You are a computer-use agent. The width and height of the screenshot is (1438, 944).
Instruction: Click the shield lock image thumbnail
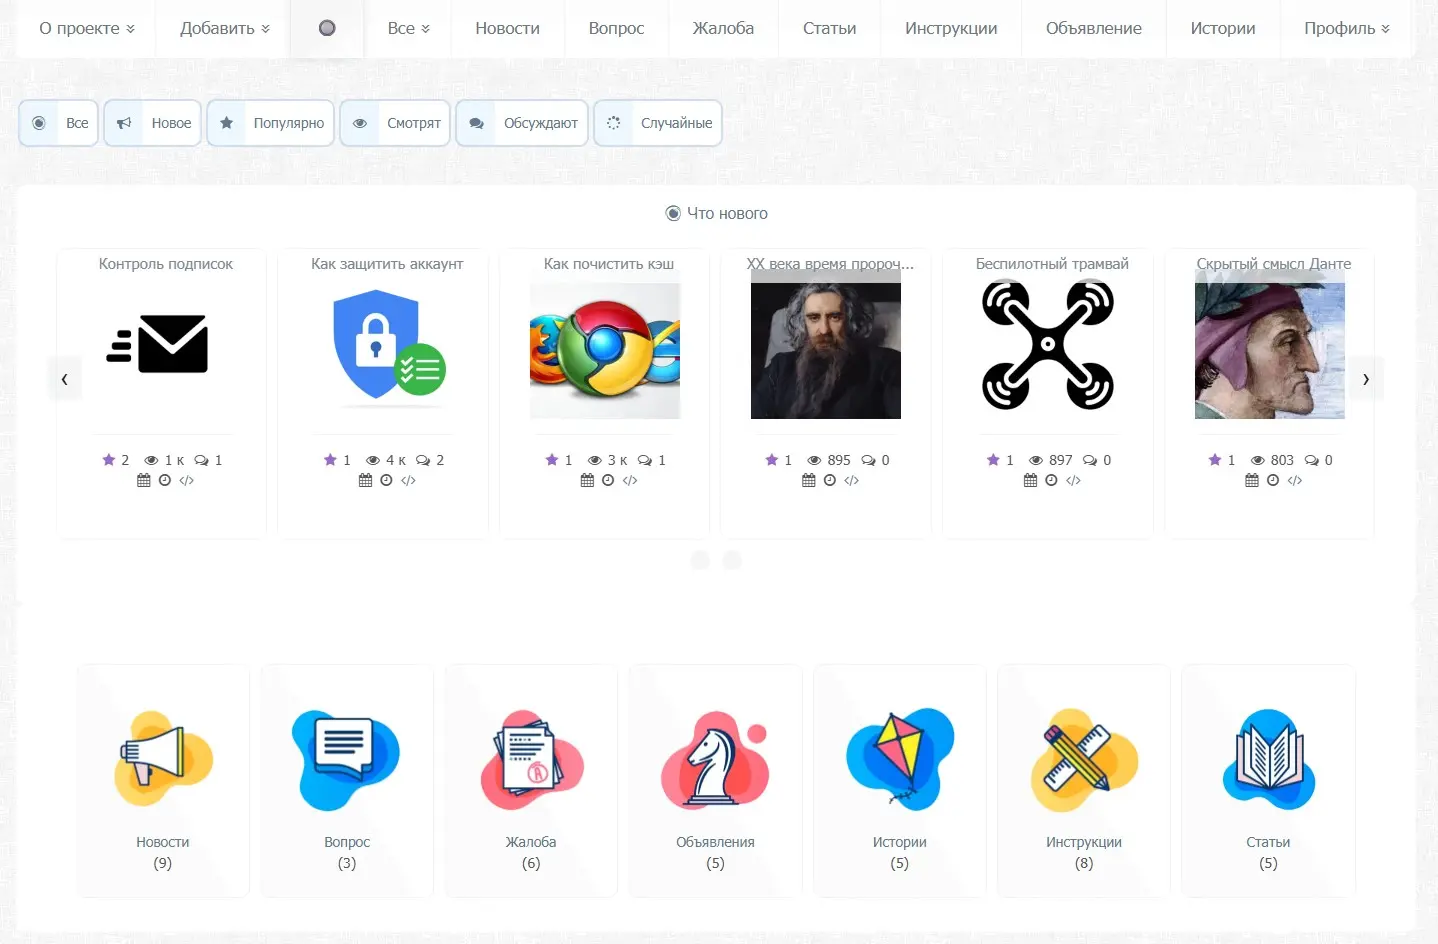[x=389, y=344]
